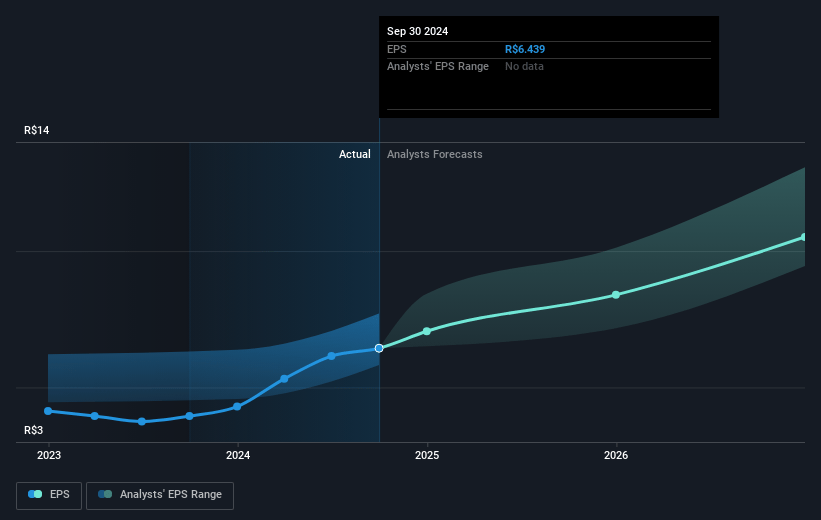This screenshot has width=821, height=520.
Task: Click the EPS value R$6.439 in tooltip
Action: pos(525,49)
